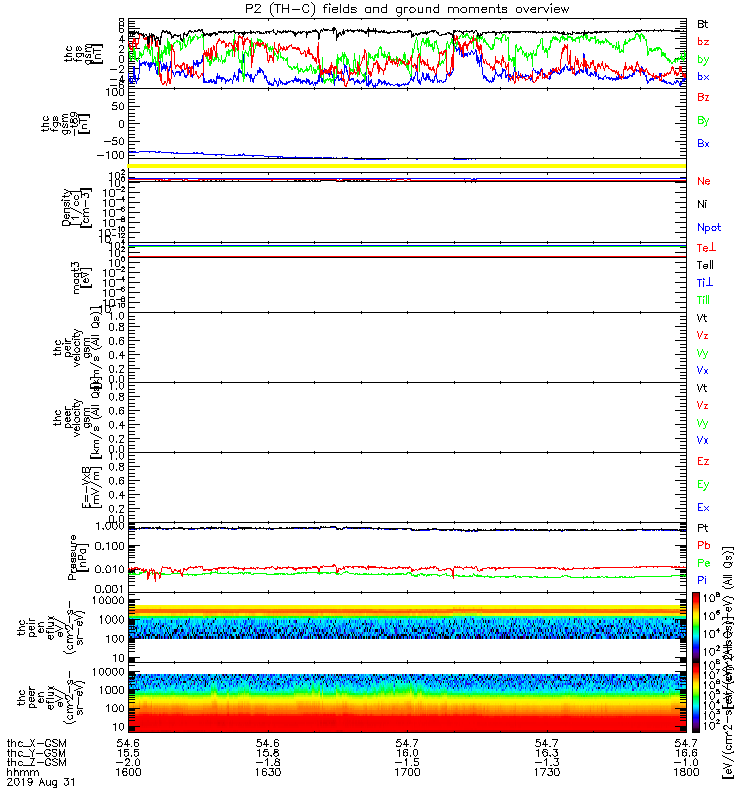Select the green 'Ey' electric field label
750x800 pixels.
click(703, 485)
